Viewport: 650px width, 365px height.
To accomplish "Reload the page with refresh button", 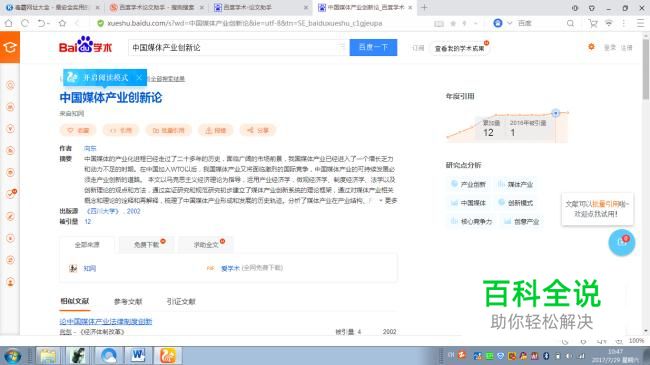I will (x=25, y=23).
